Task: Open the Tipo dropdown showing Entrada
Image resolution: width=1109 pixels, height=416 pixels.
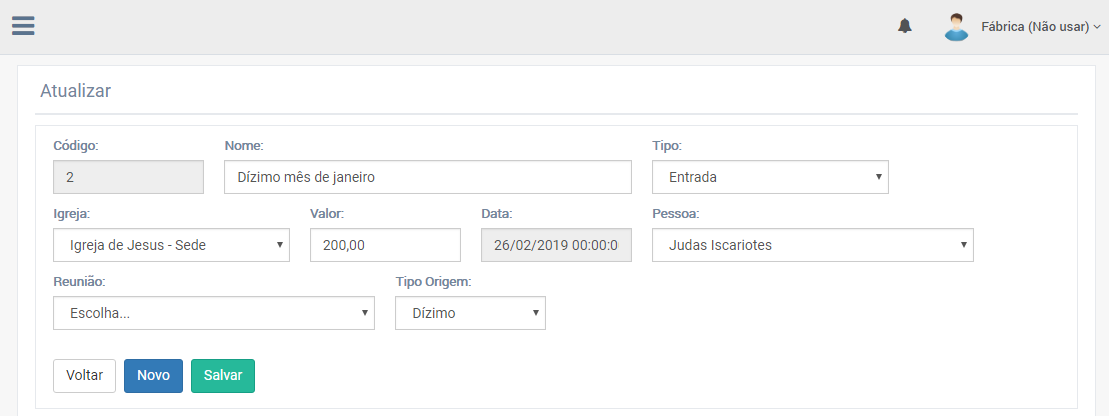Action: [x=770, y=177]
